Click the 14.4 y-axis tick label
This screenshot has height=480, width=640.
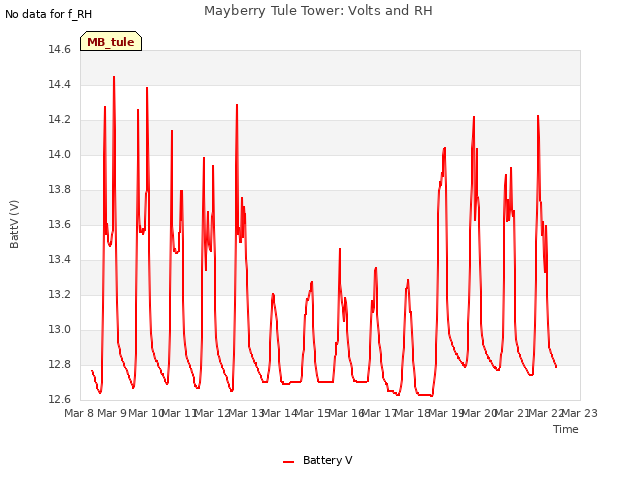coord(60,85)
